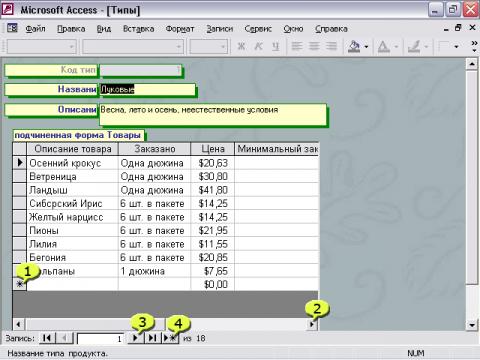Click the Access key icon in title bar
The height and width of the screenshot is (360, 480).
(7, 9)
